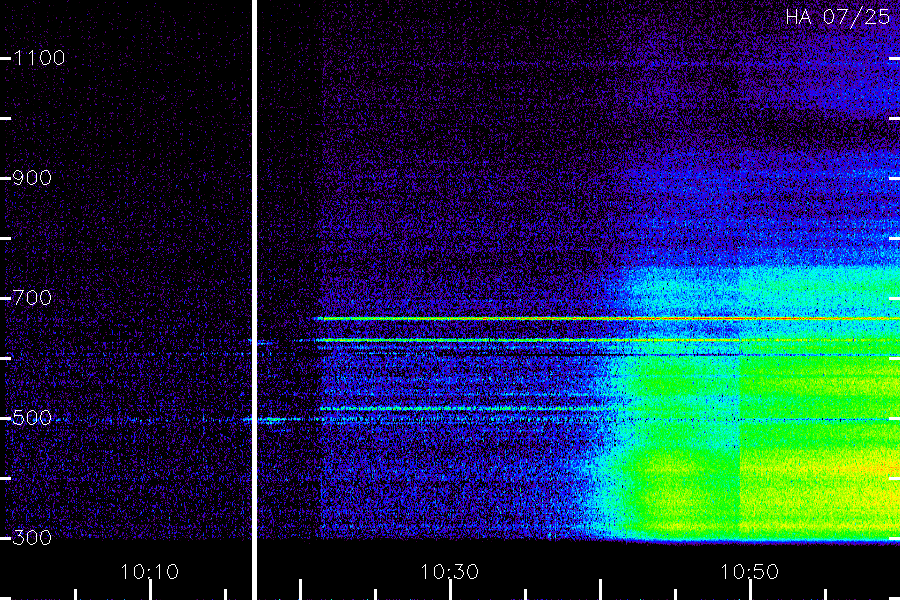Click the 500 frequency axis label

pos(32,418)
